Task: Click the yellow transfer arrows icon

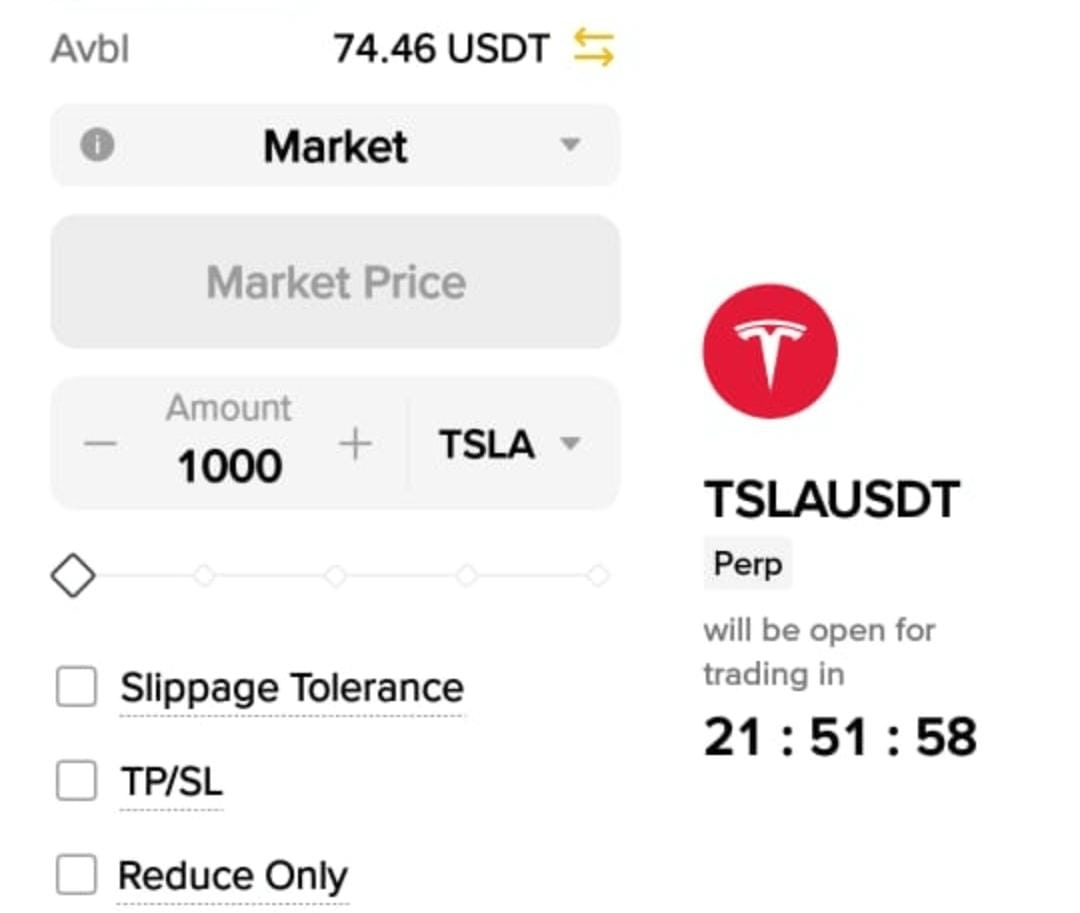Action: point(593,48)
